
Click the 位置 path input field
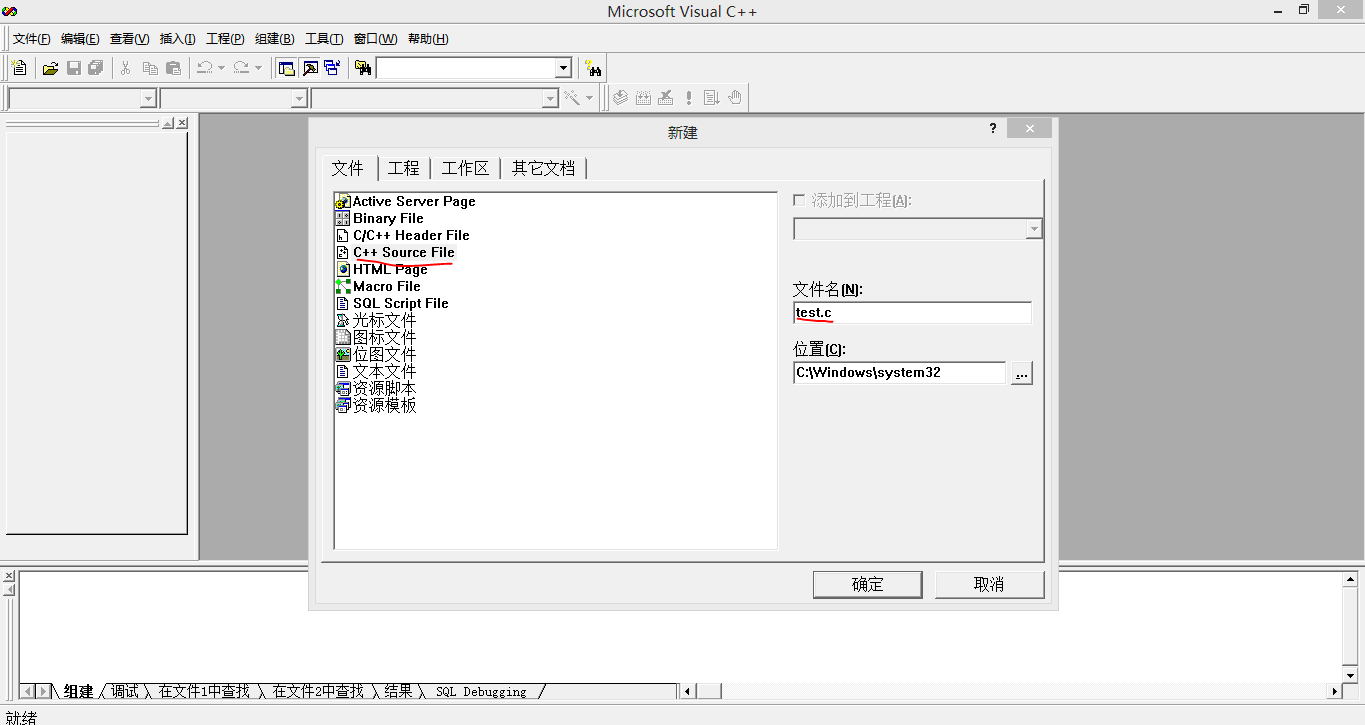point(899,373)
